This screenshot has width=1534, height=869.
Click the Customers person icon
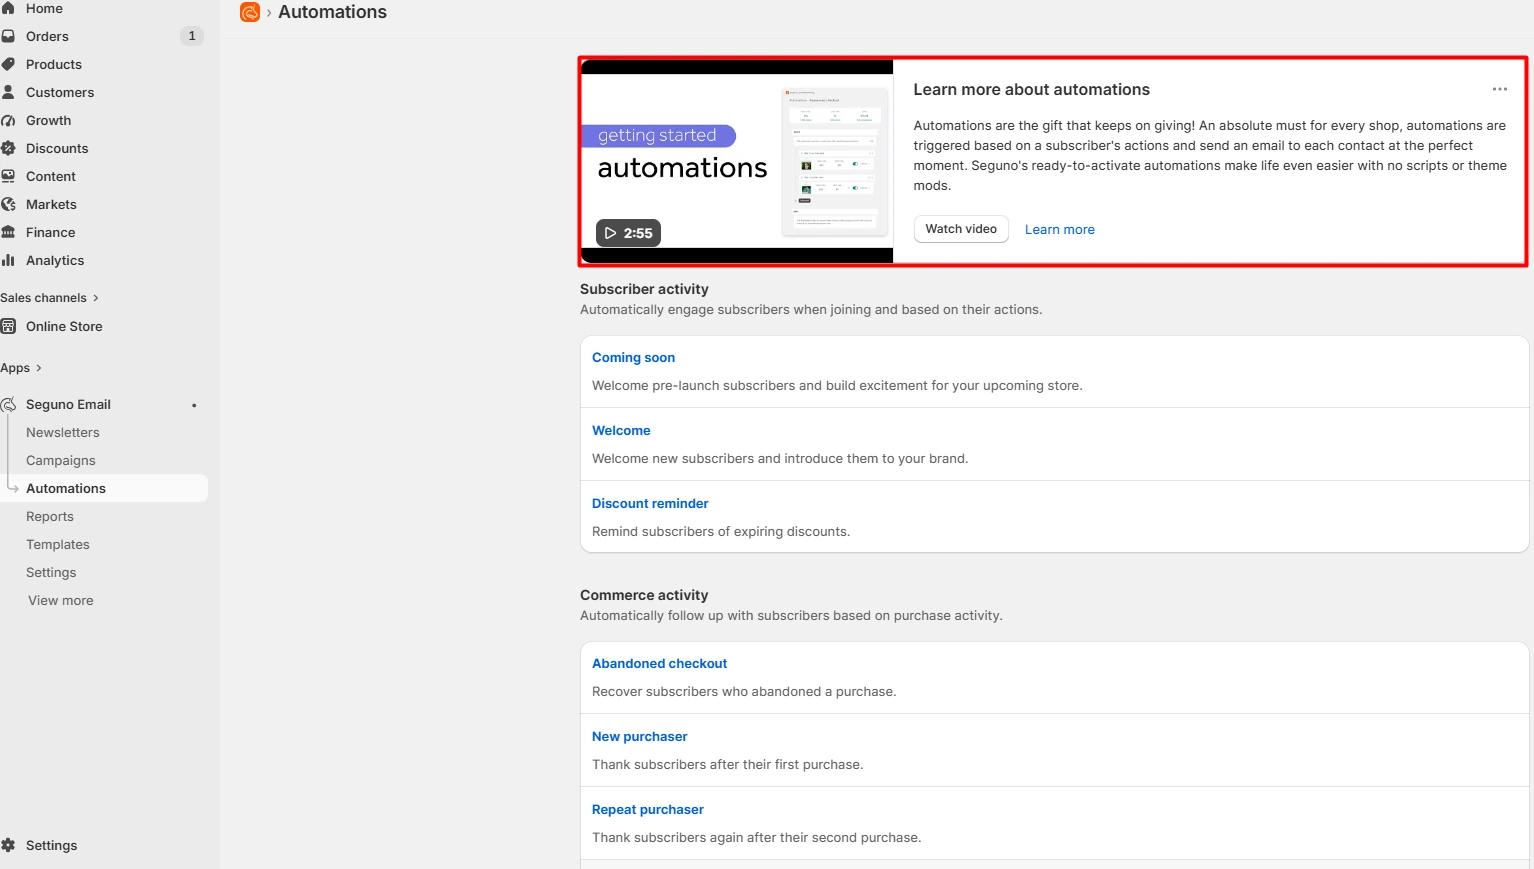[x=8, y=92]
